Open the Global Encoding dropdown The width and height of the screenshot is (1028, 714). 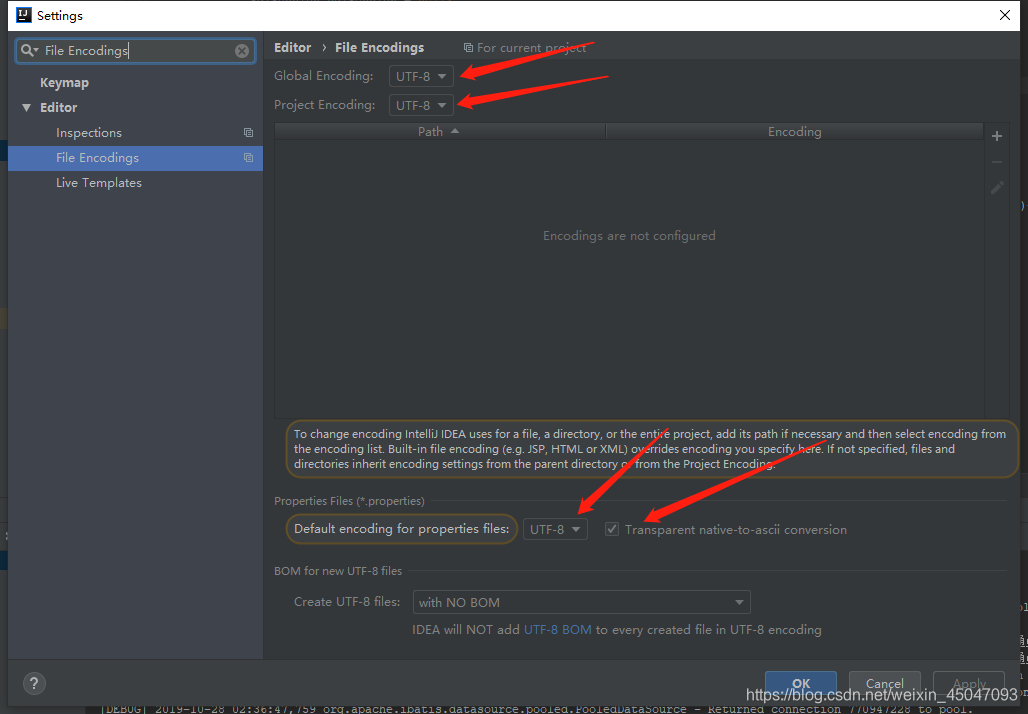421,76
